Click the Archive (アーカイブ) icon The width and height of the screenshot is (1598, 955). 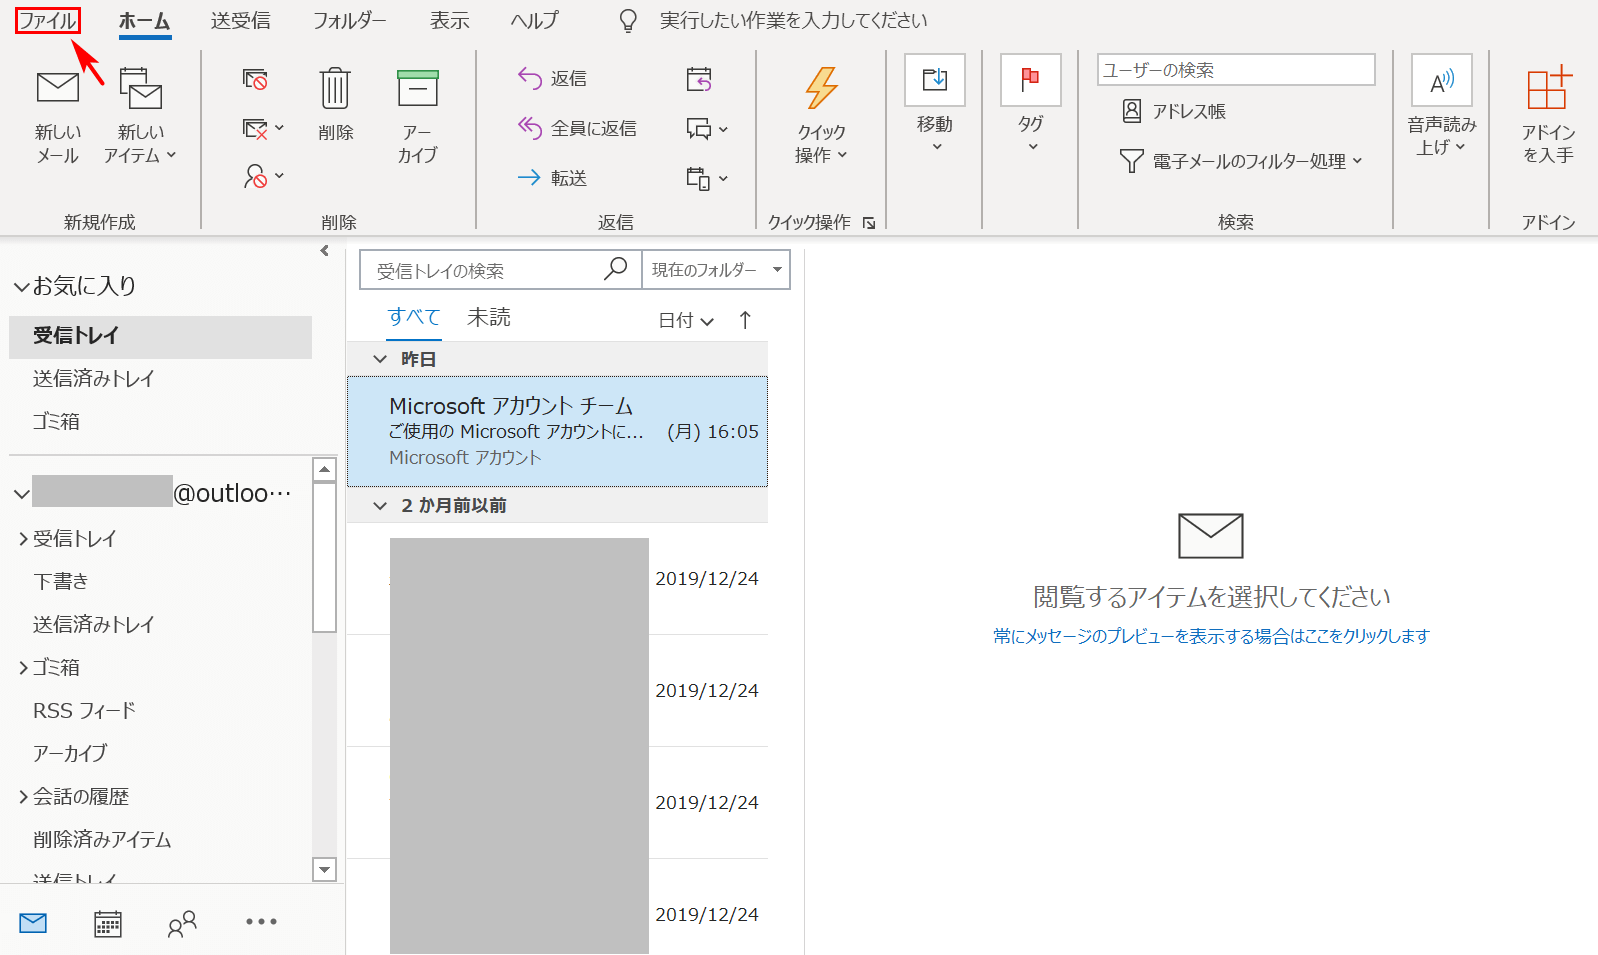point(418,88)
